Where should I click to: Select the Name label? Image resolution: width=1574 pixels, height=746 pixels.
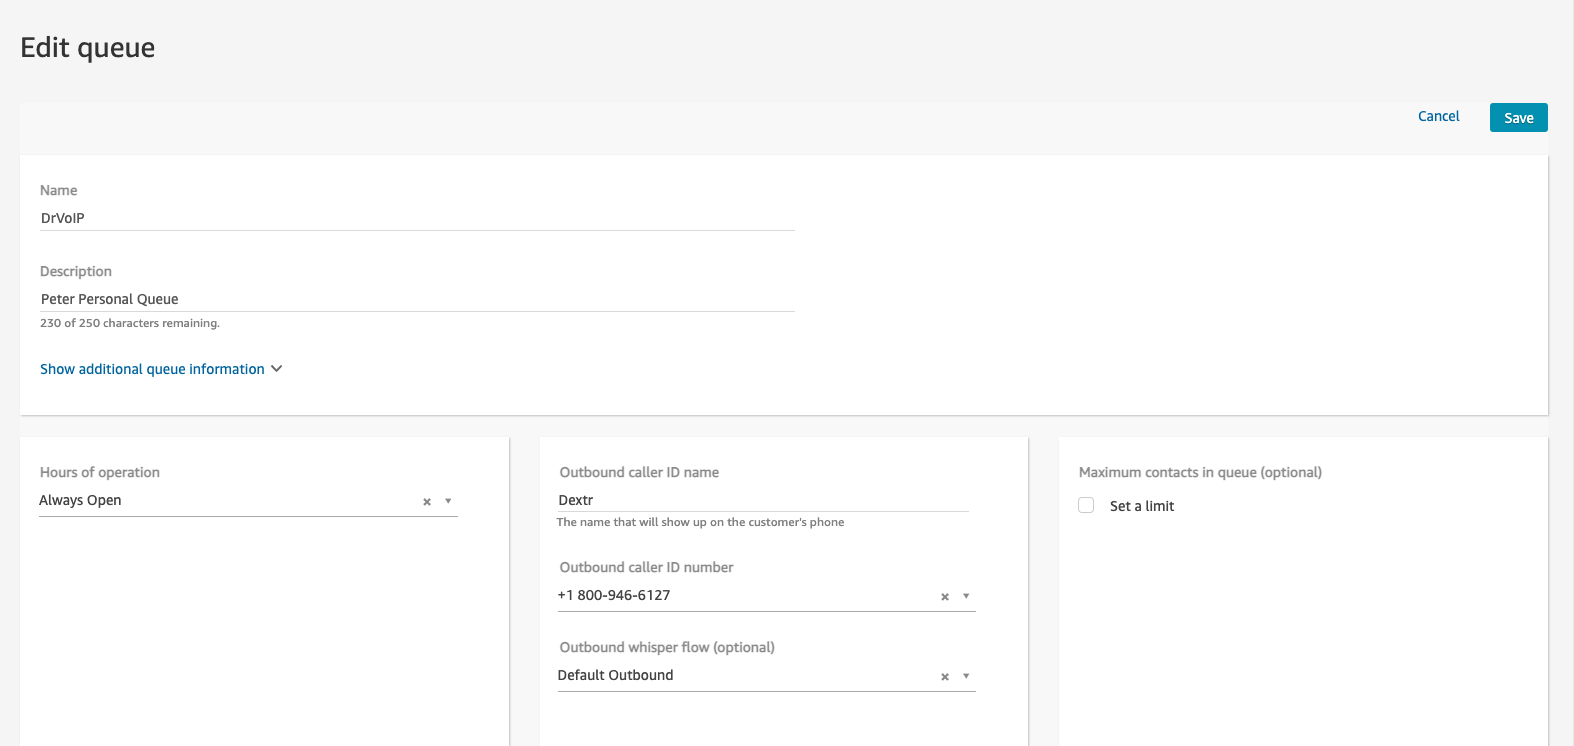pyautogui.click(x=59, y=190)
